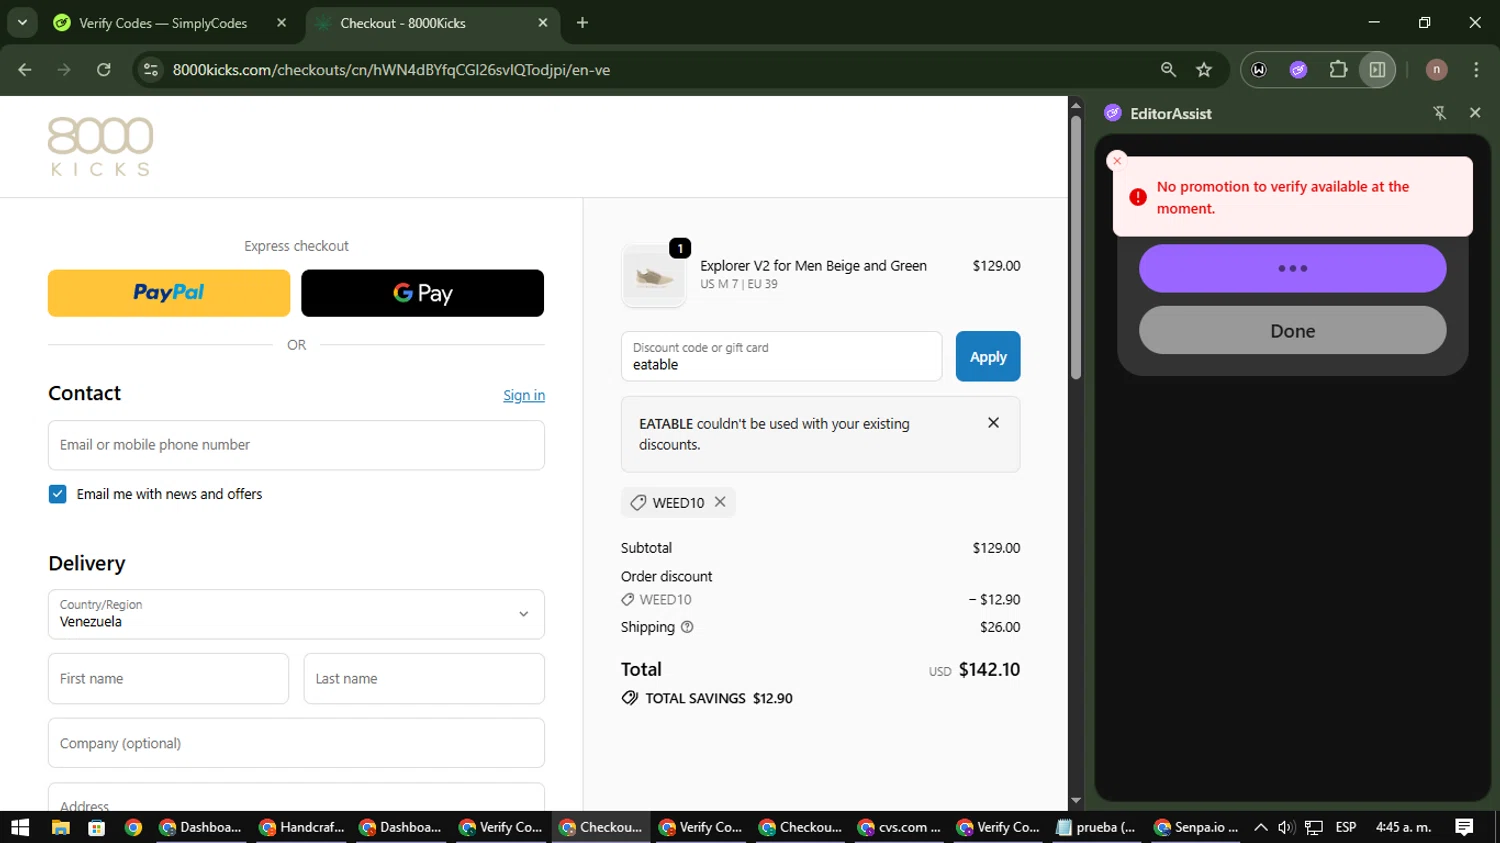1500x843 pixels.
Task: Switch to prueba taskbar window
Action: pyautogui.click(x=1096, y=827)
